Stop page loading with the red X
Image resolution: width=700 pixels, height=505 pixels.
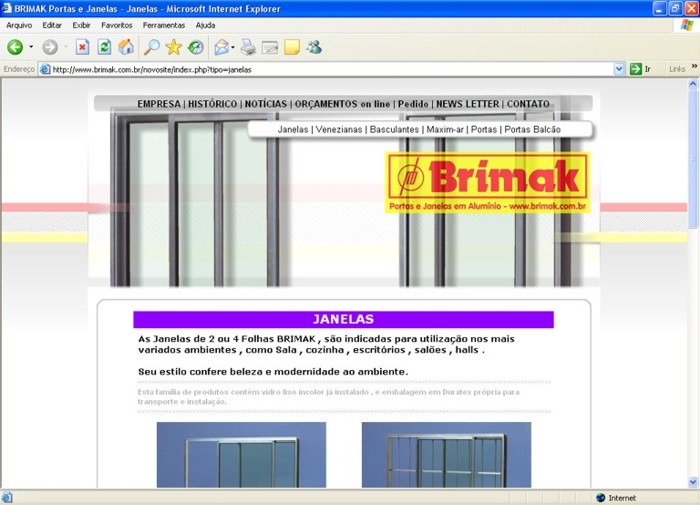[83, 47]
